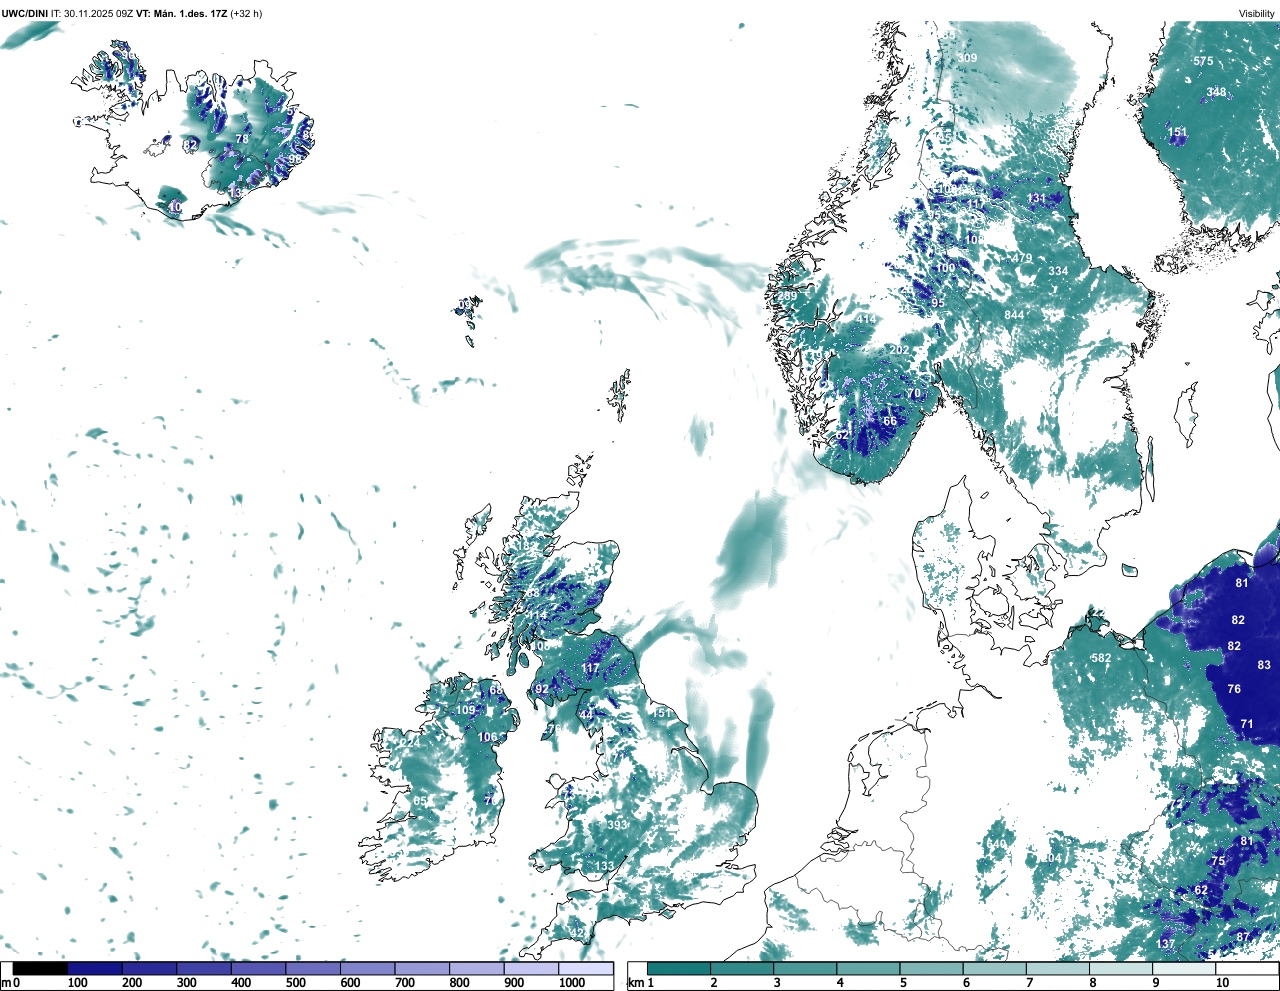The height and width of the screenshot is (991, 1280).
Task: Select the 300–400 m legend swatch
Action: [204, 969]
